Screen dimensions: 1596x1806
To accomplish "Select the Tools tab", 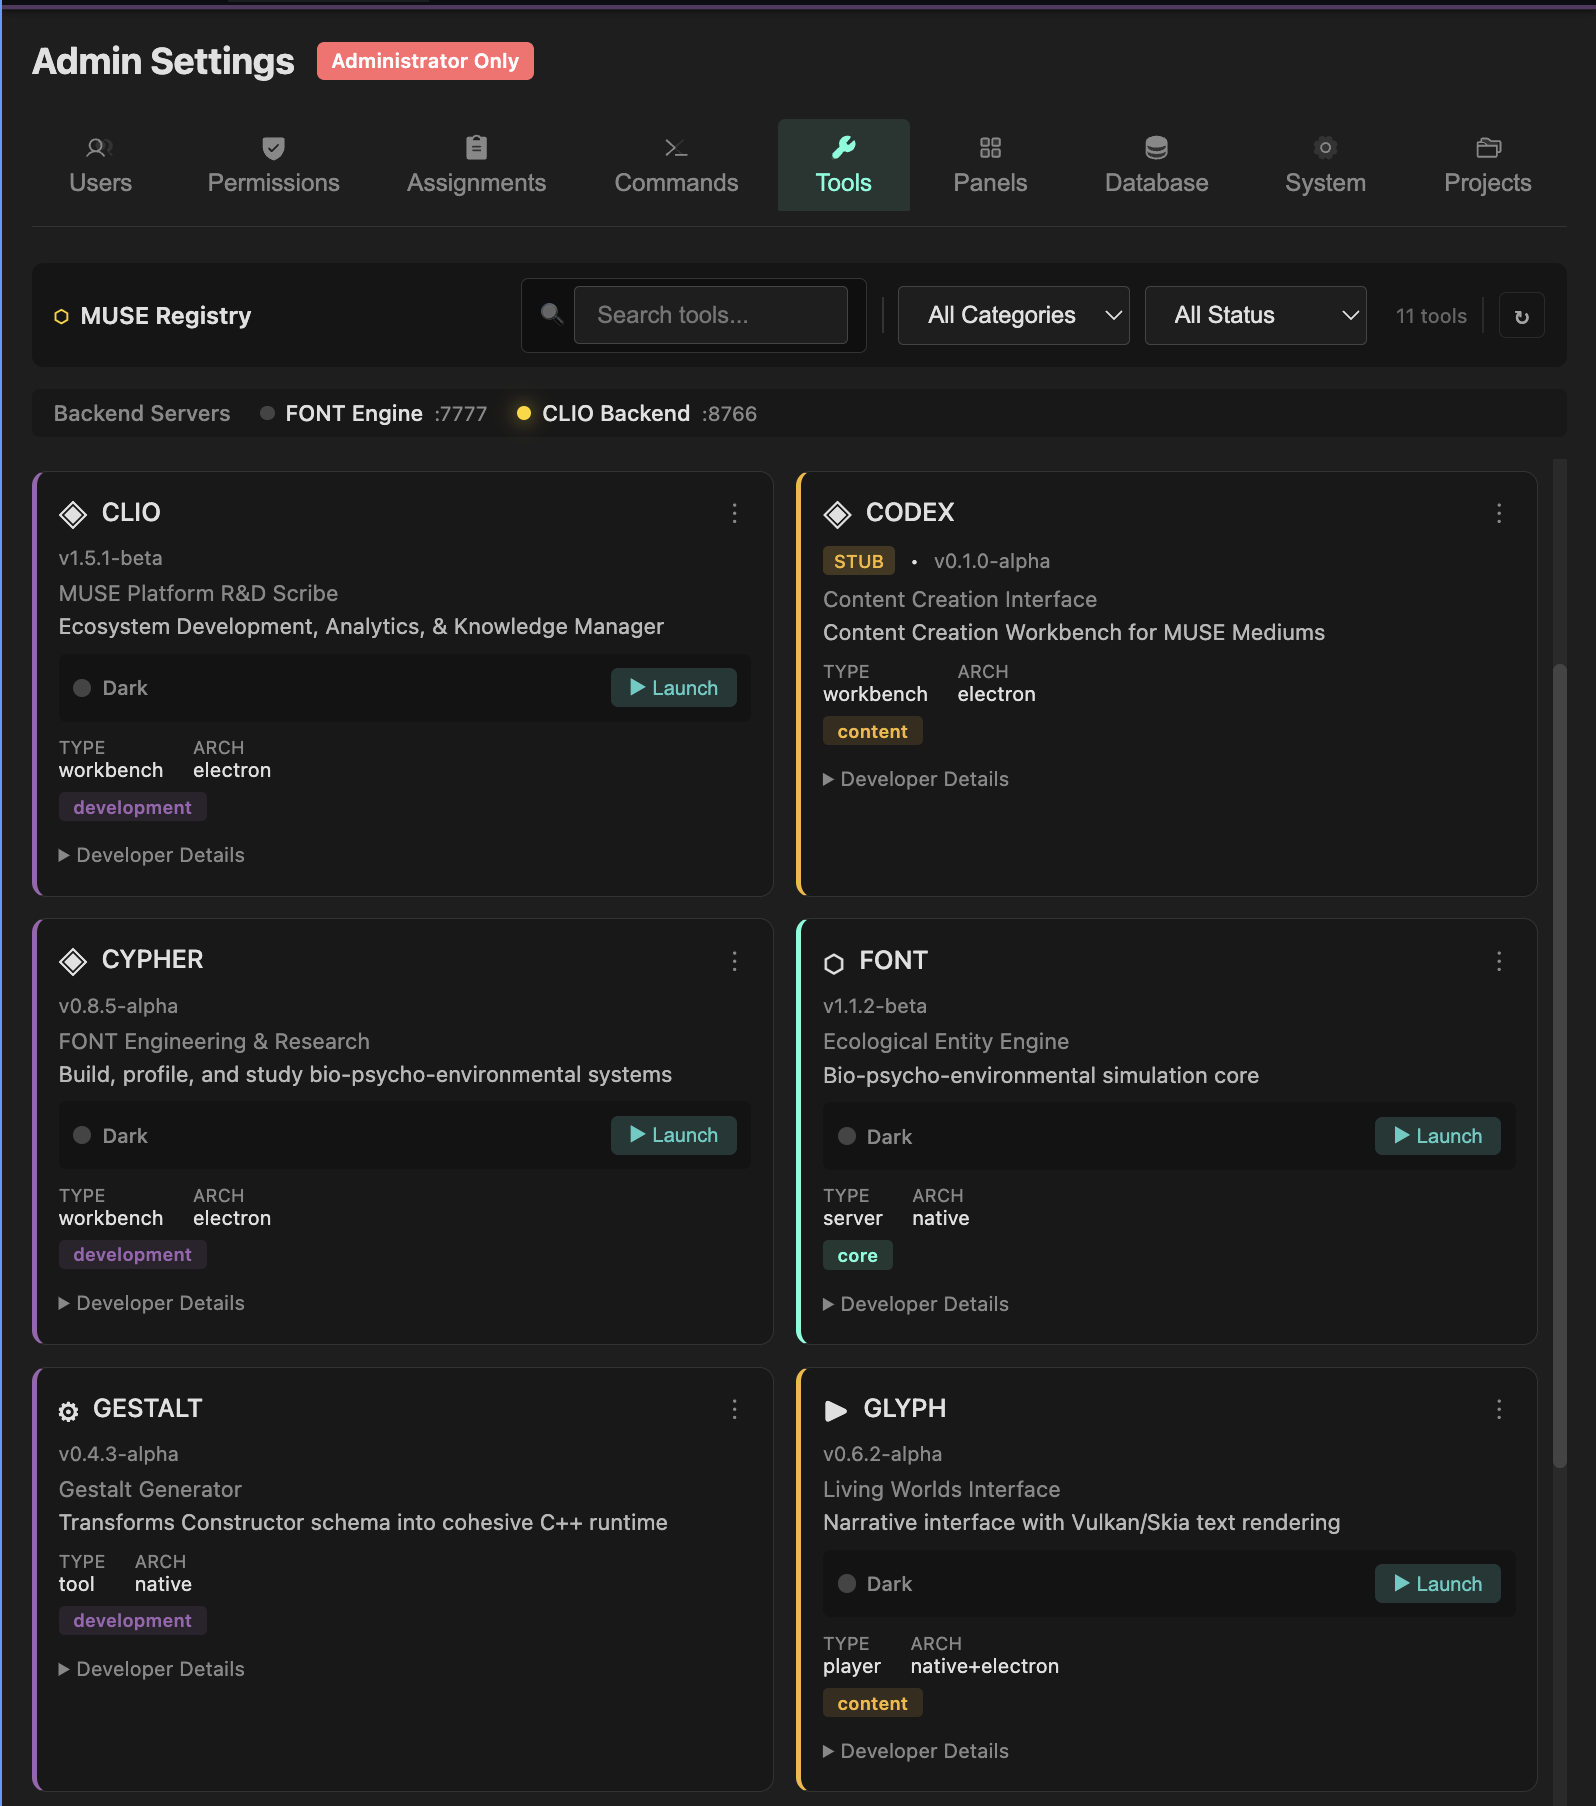I will [843, 165].
